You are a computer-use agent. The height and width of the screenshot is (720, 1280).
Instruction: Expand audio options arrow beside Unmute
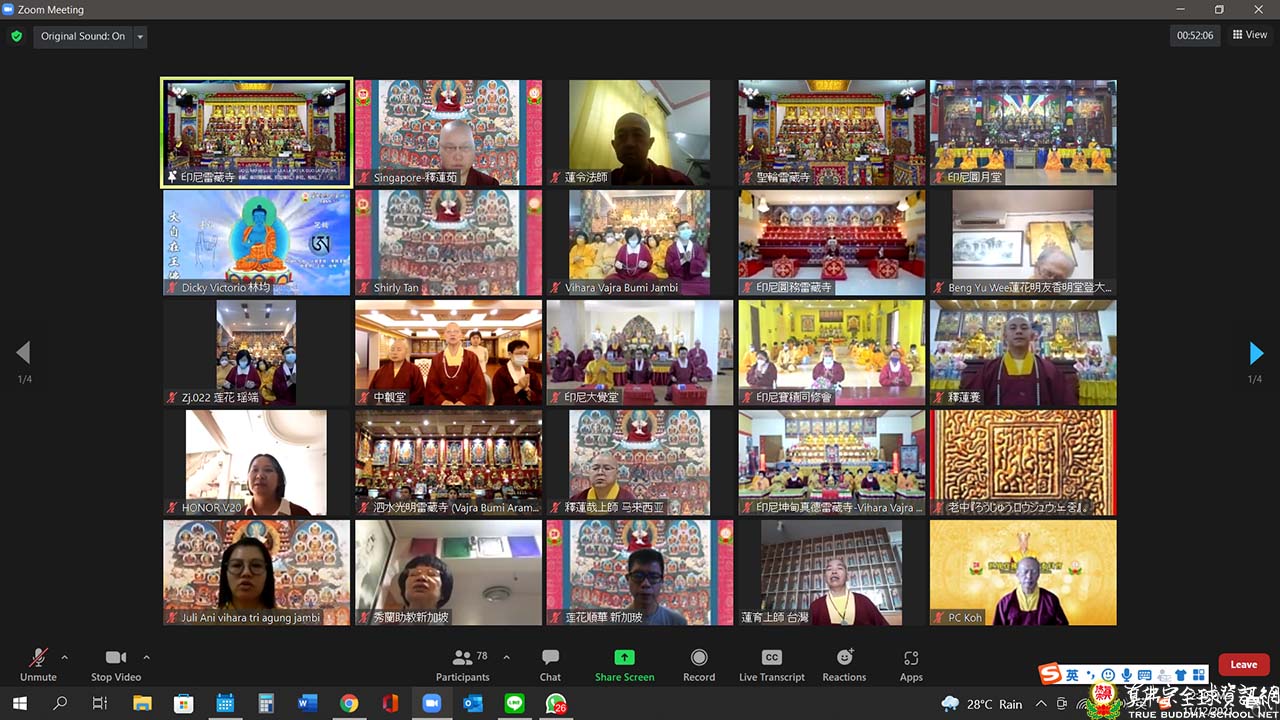point(65,657)
